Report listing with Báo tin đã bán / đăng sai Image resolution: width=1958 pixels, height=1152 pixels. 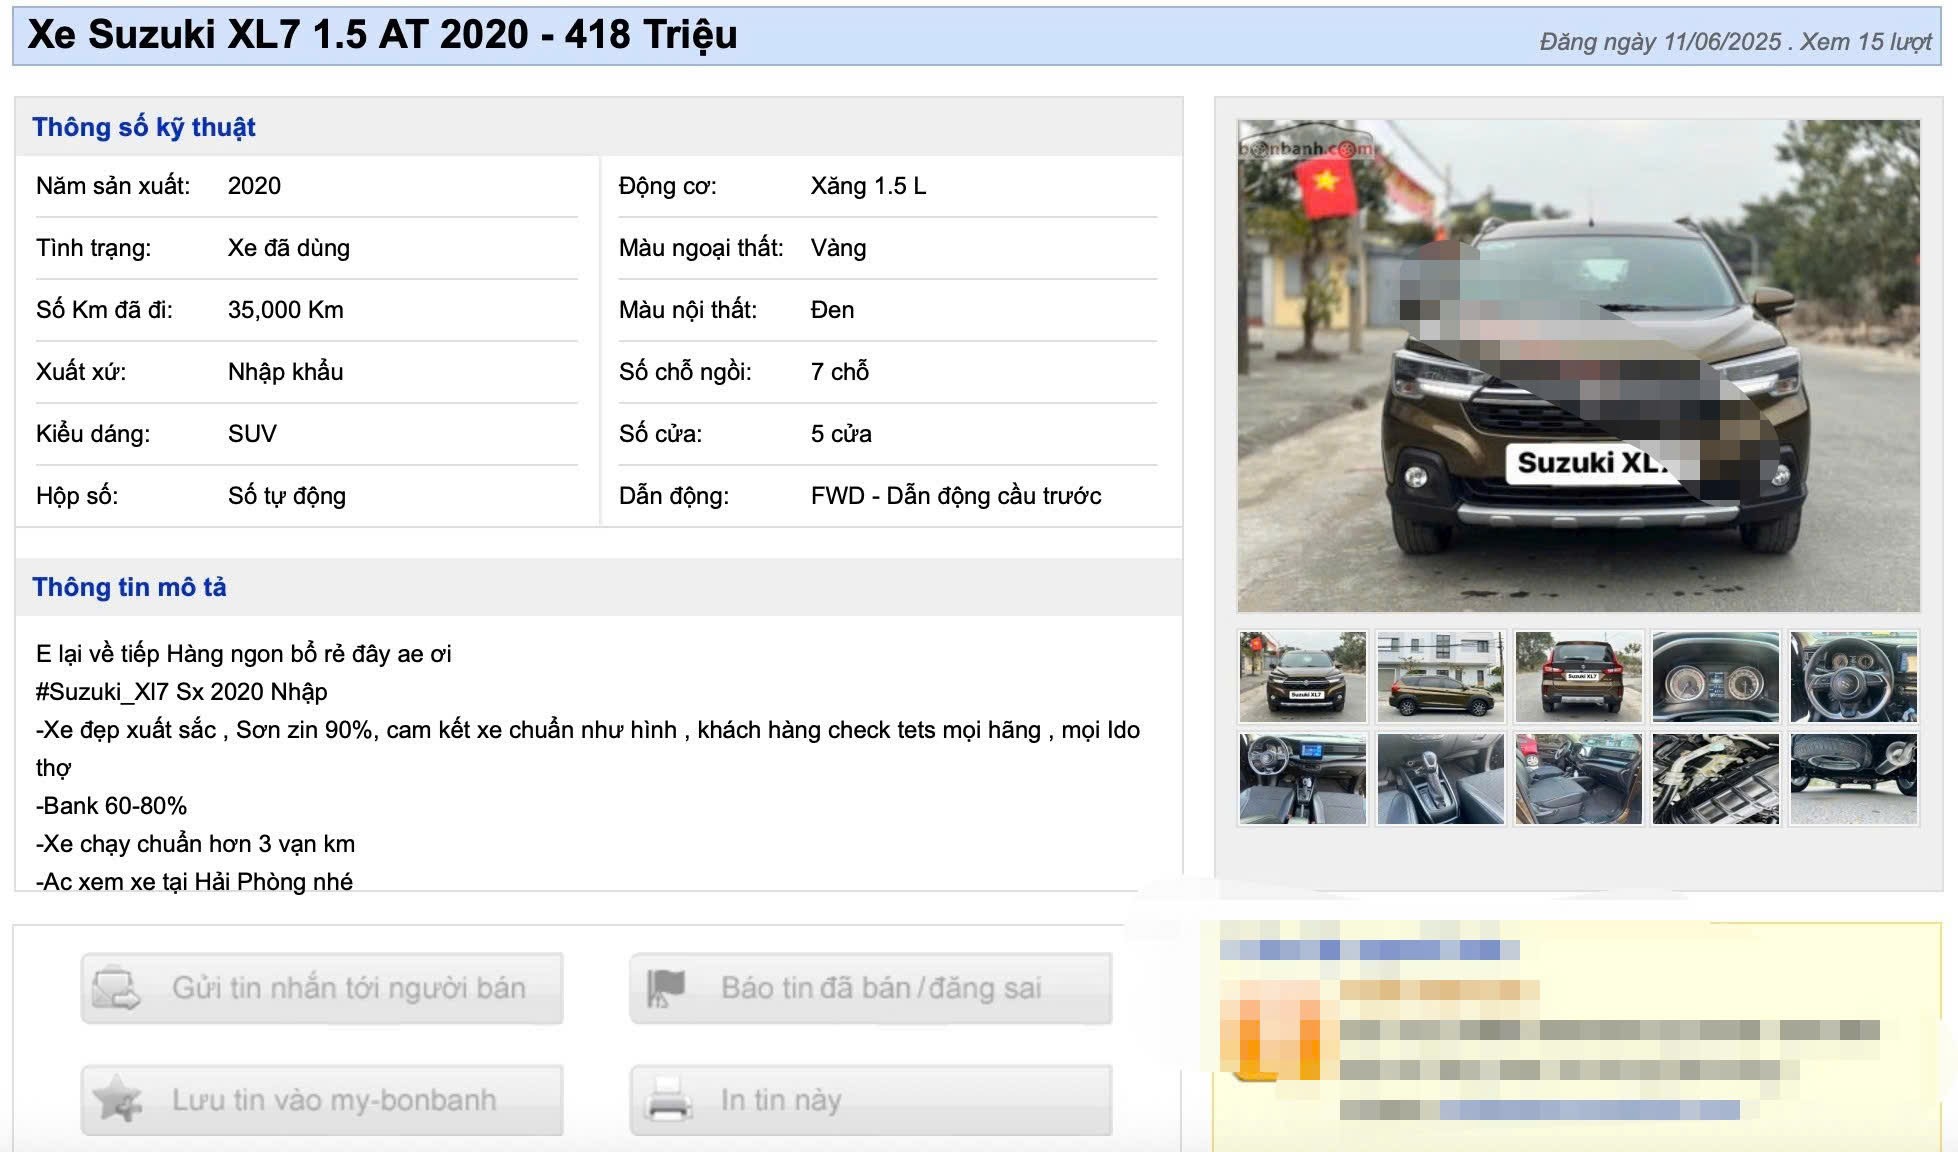coord(870,988)
